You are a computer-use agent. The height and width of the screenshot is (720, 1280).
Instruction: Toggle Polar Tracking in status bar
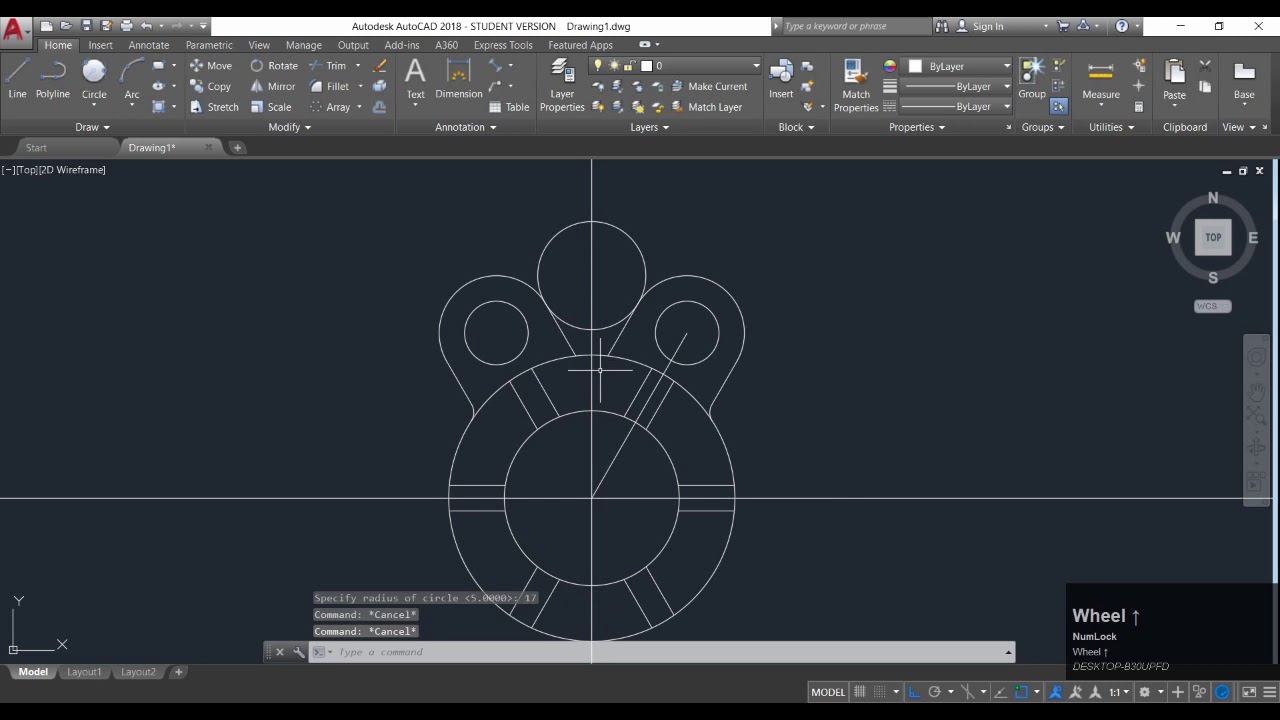point(935,692)
